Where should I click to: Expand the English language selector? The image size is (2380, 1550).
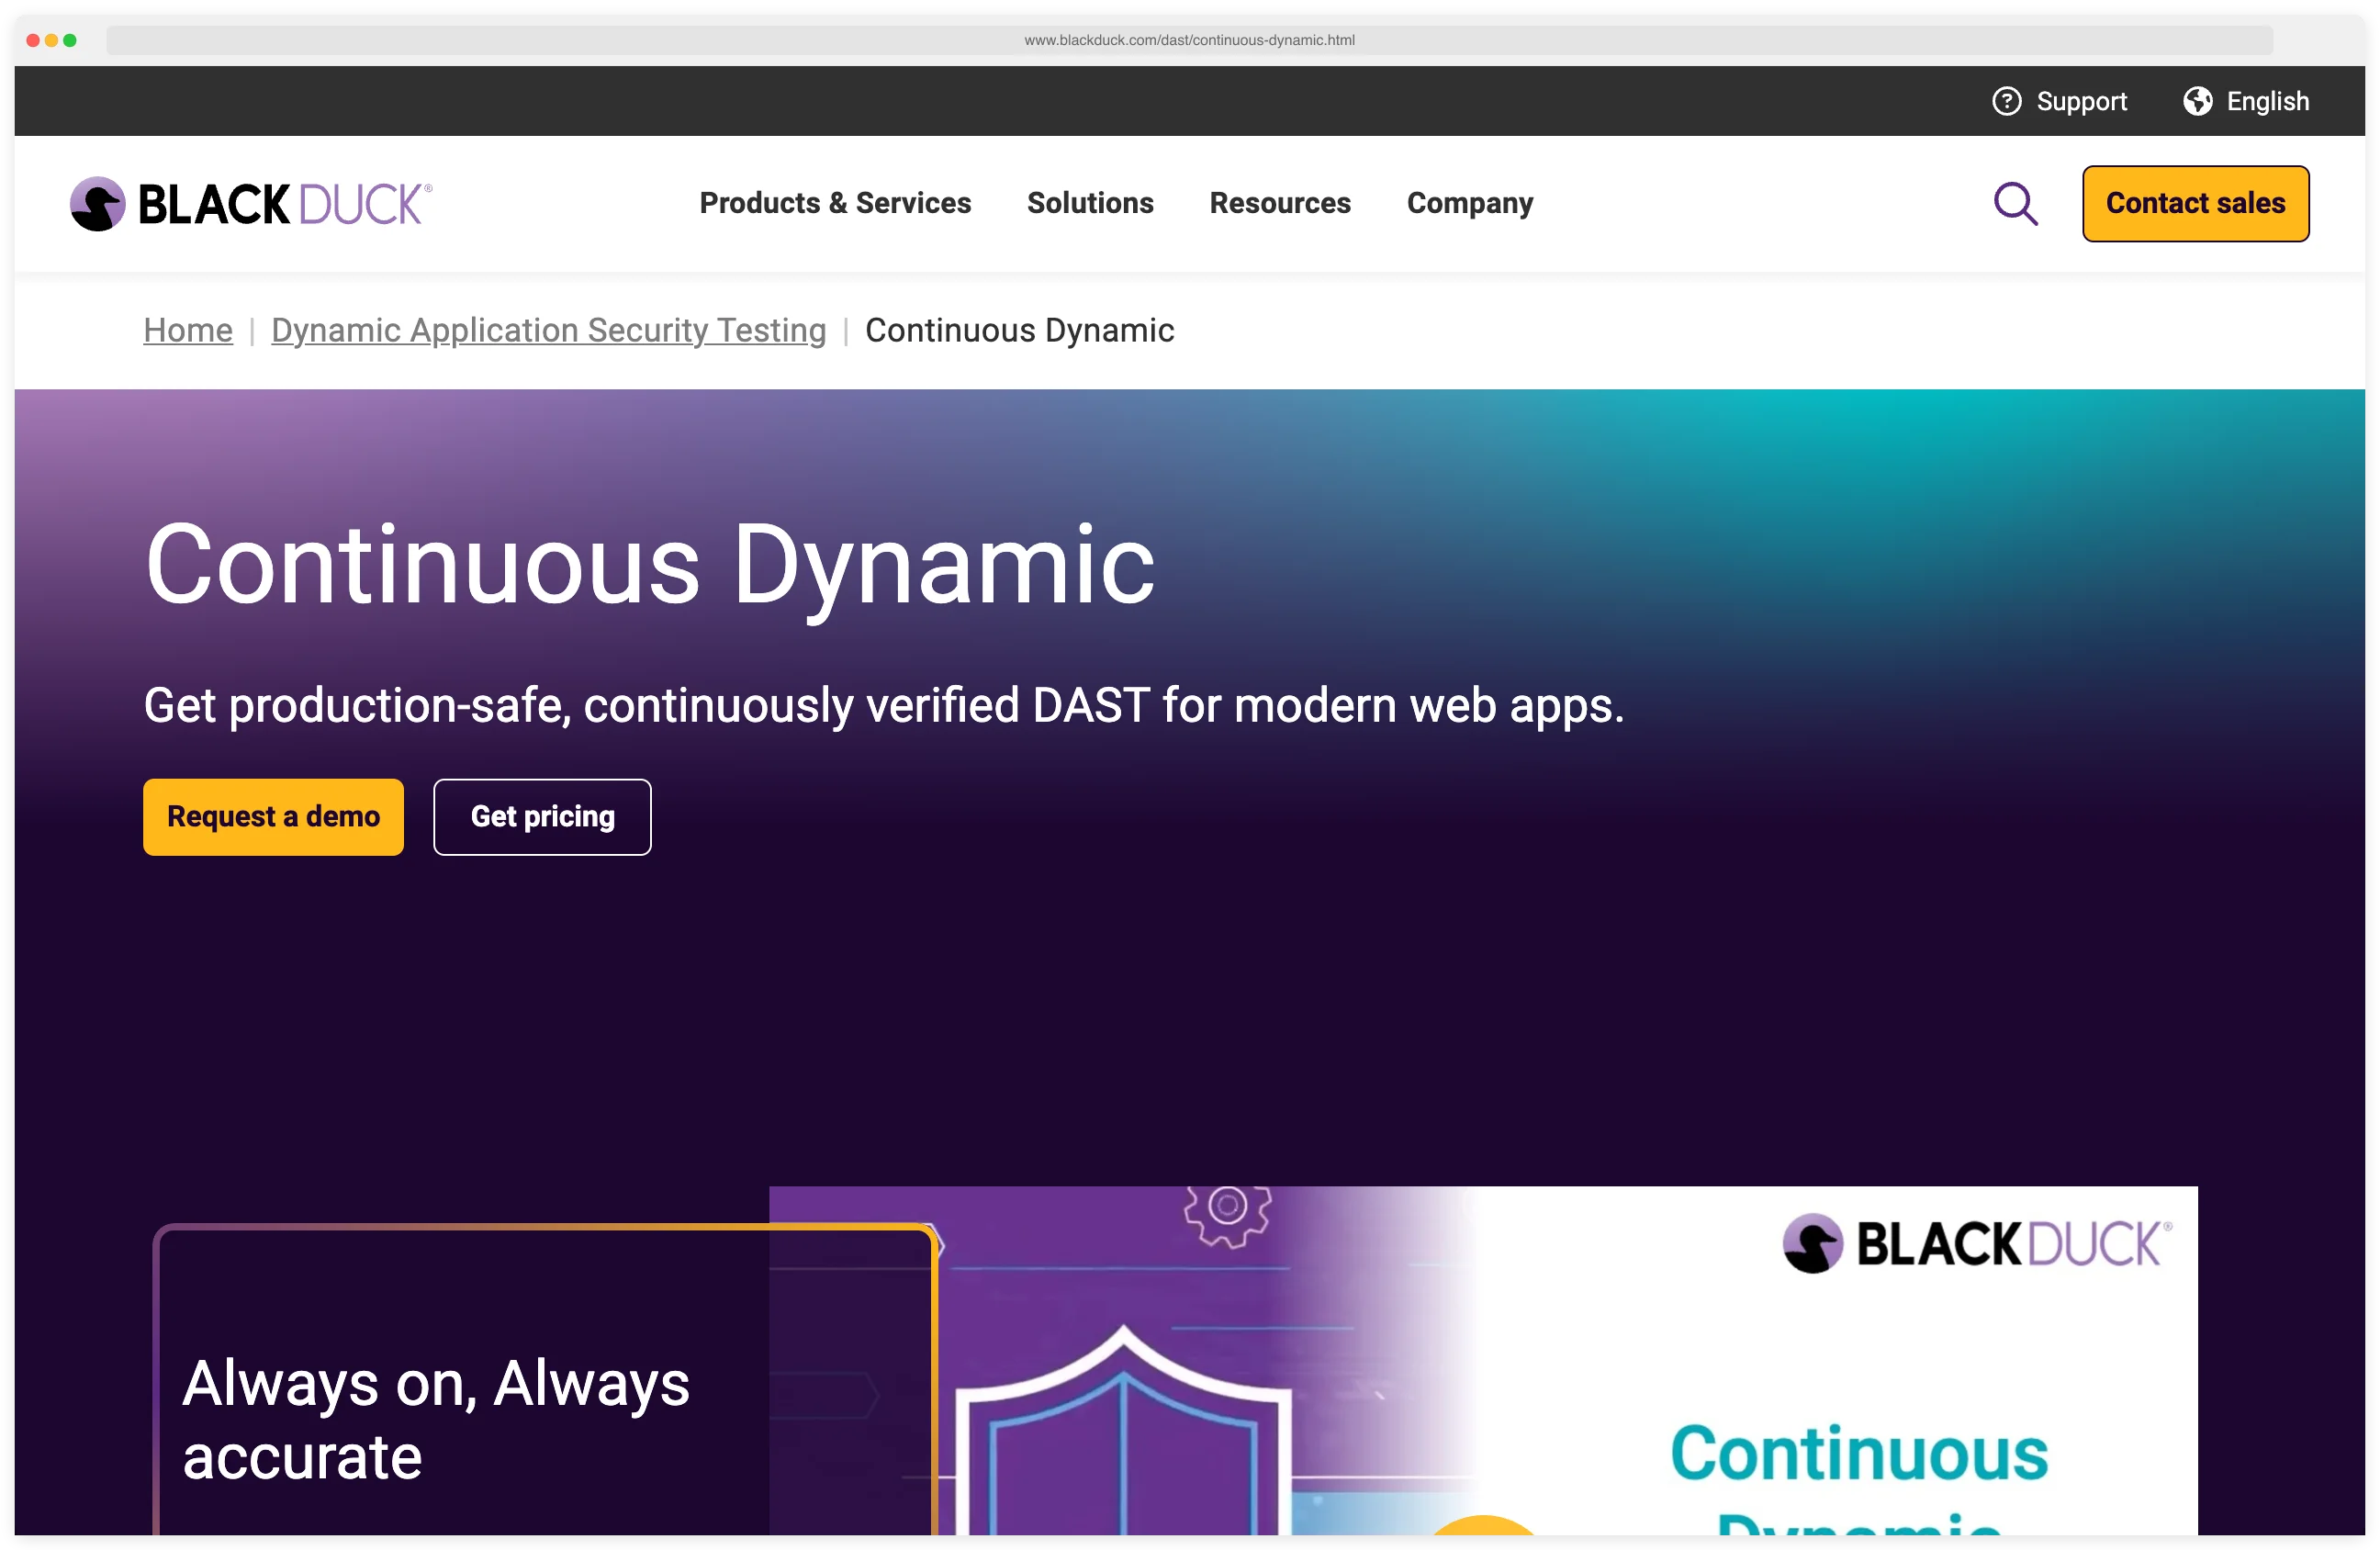(2267, 100)
